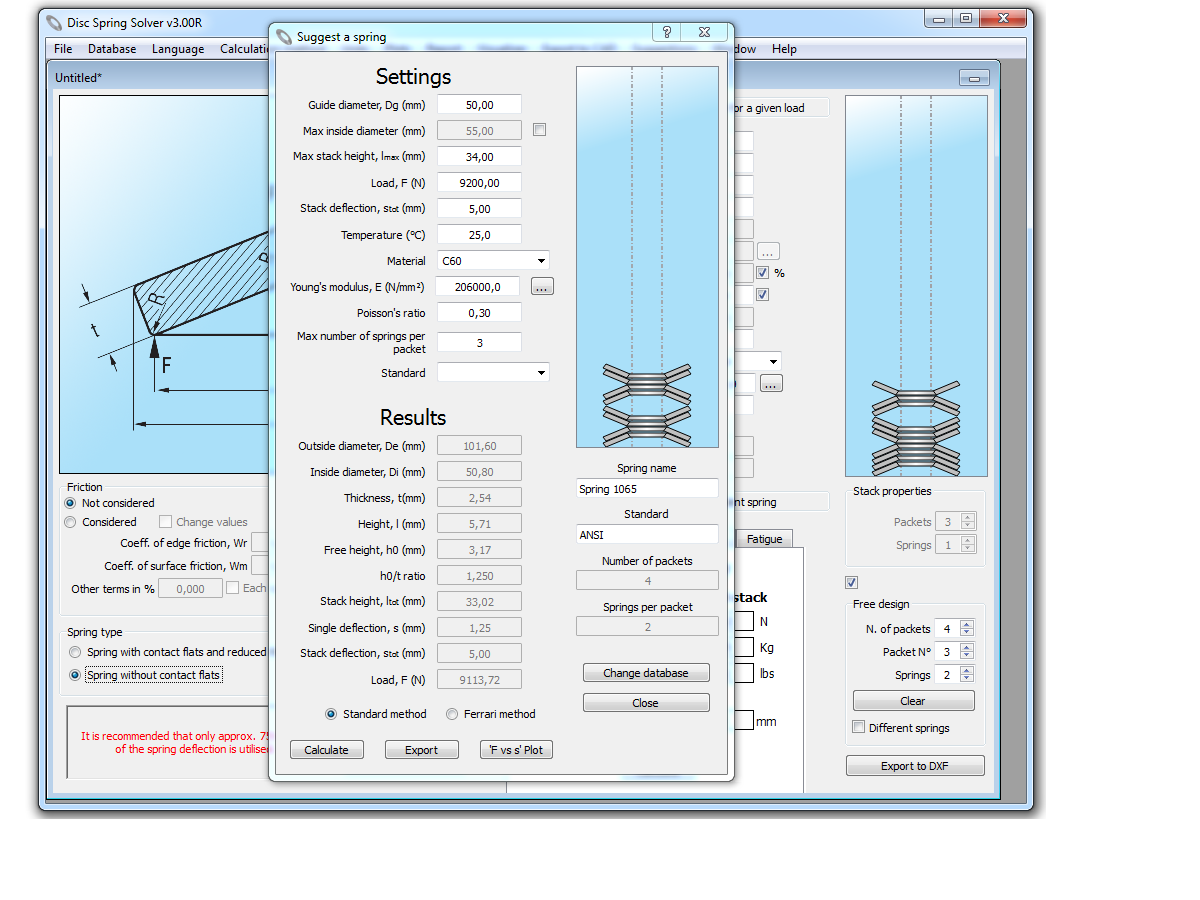Click the Suggest a spring dialog title icon
The width and height of the screenshot is (1200, 900).
coord(284,37)
